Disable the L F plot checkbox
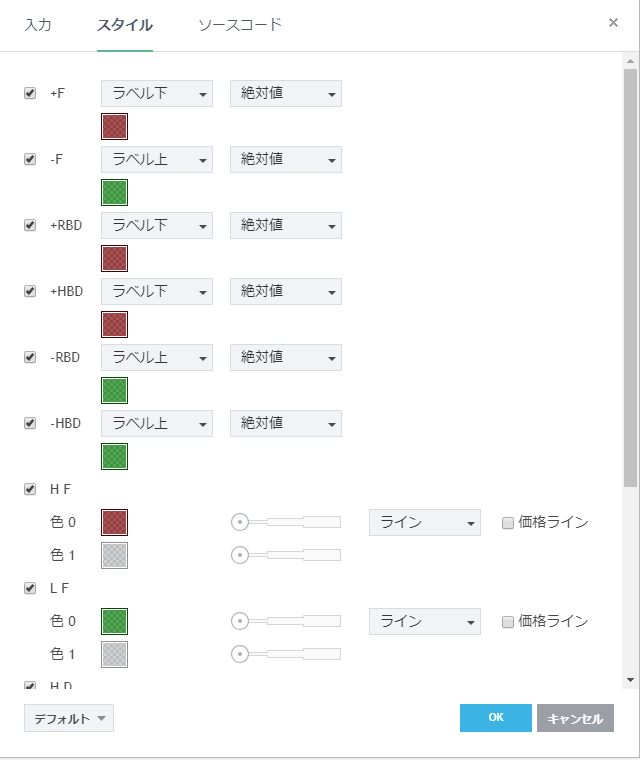The width and height of the screenshot is (640, 760). (x=30, y=588)
